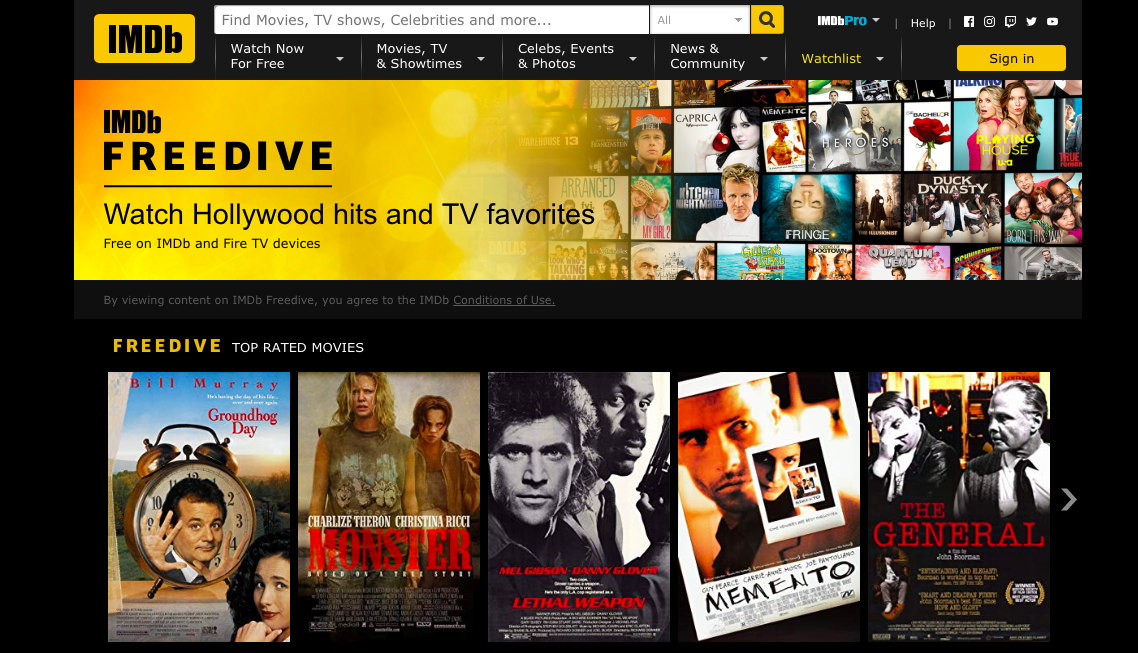The height and width of the screenshot is (653, 1138).
Task: Click the IMDb Freedive banner title
Action: [218, 141]
